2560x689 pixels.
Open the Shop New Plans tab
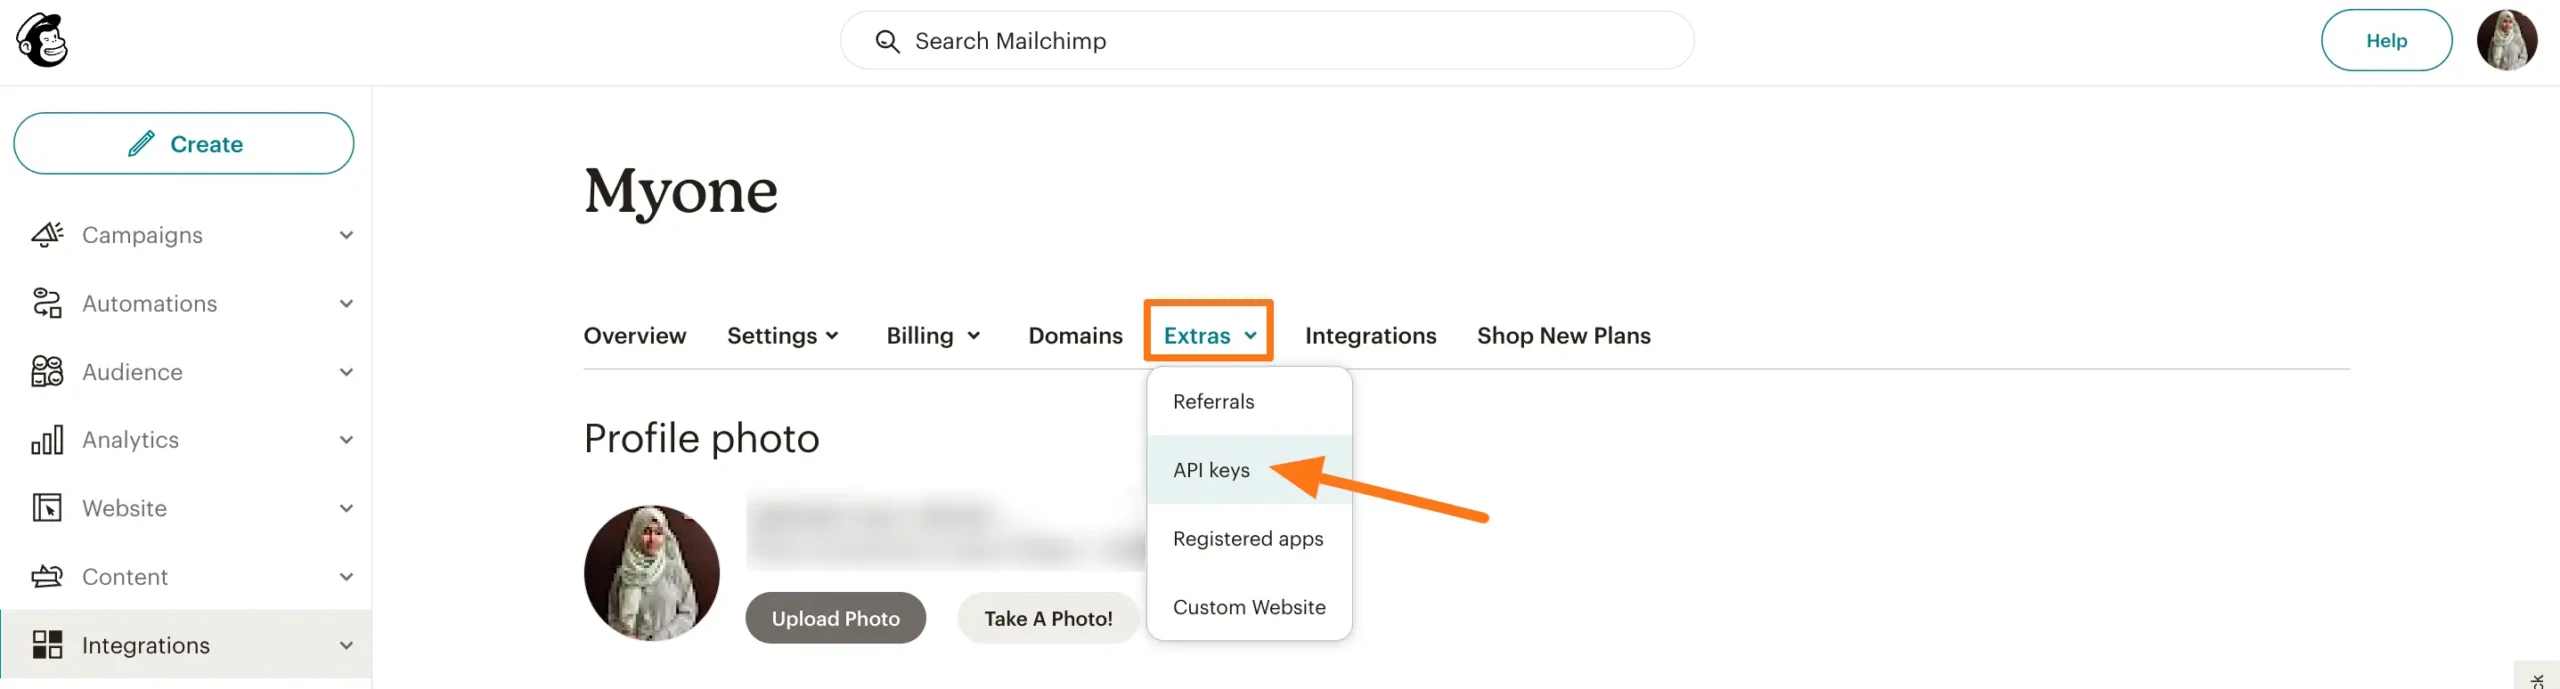tap(1563, 336)
